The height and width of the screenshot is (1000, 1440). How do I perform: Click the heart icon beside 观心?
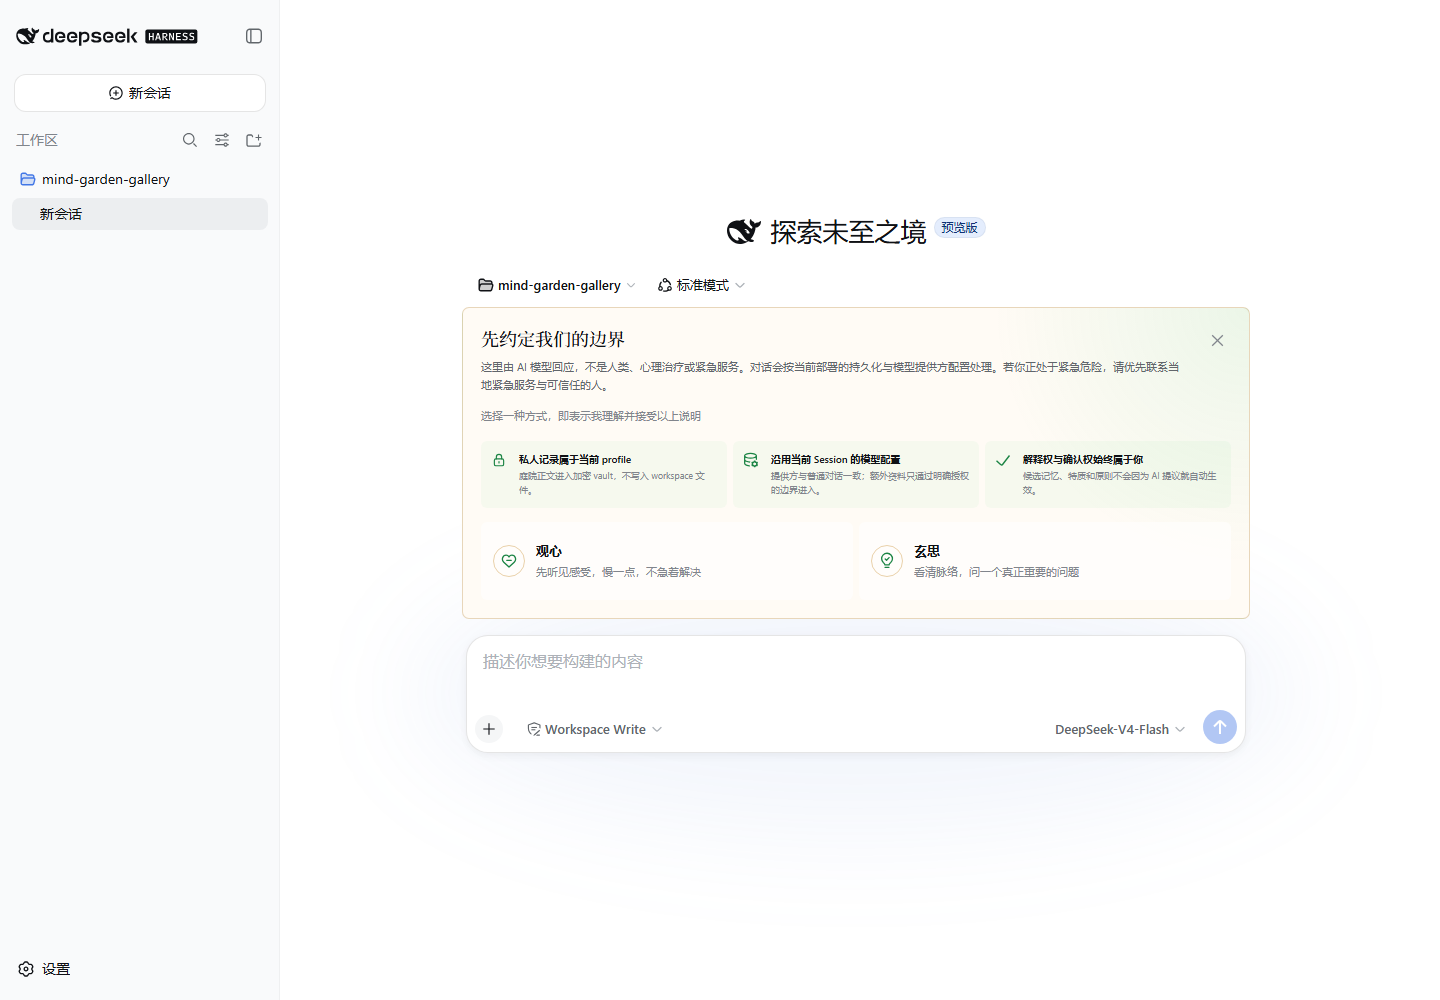[509, 561]
